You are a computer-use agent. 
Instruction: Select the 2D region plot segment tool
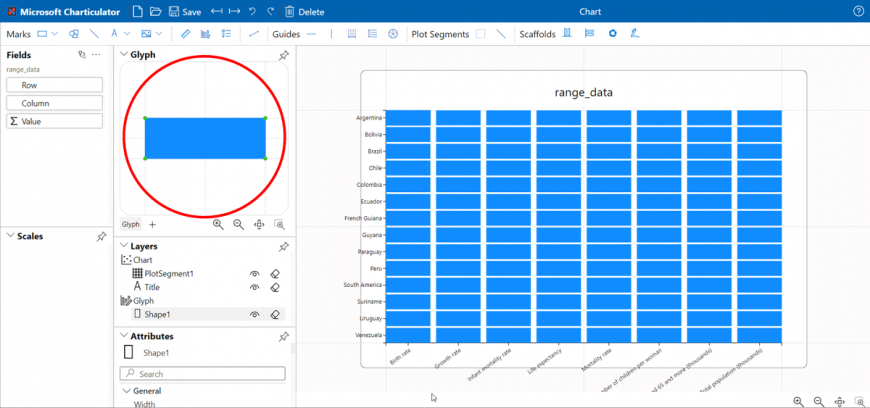(480, 34)
